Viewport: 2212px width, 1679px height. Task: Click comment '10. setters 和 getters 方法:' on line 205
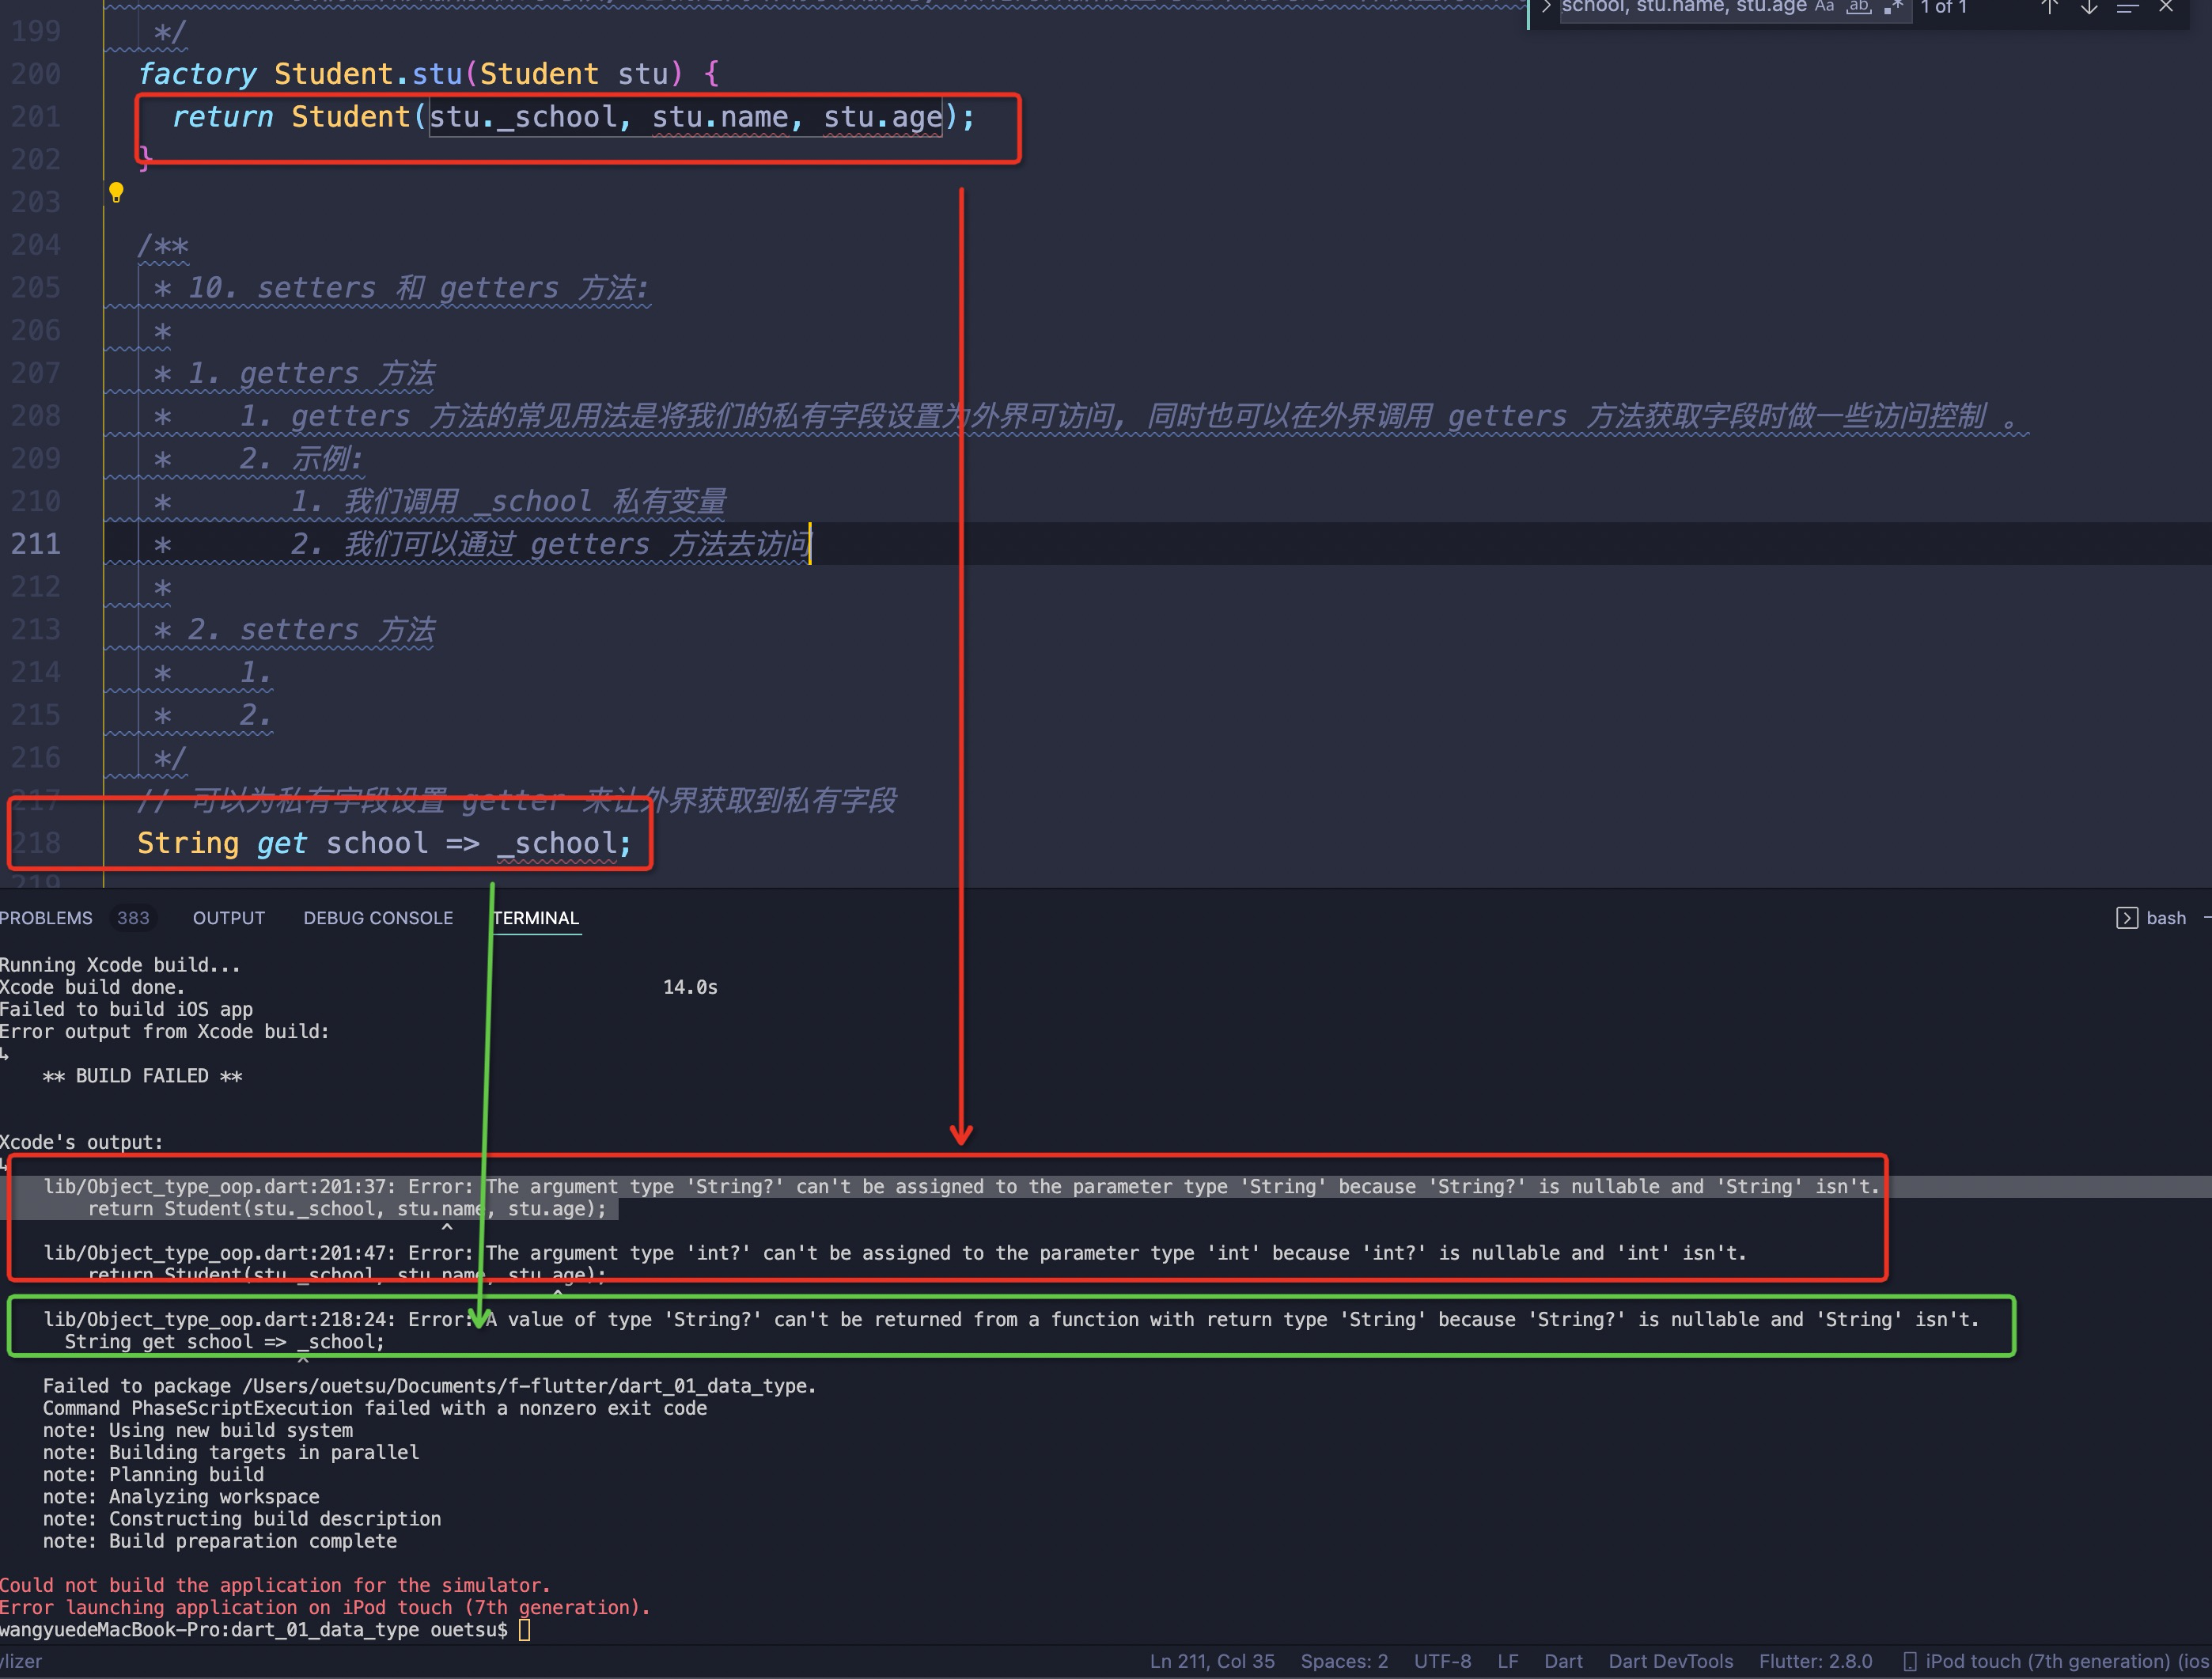tap(419, 288)
